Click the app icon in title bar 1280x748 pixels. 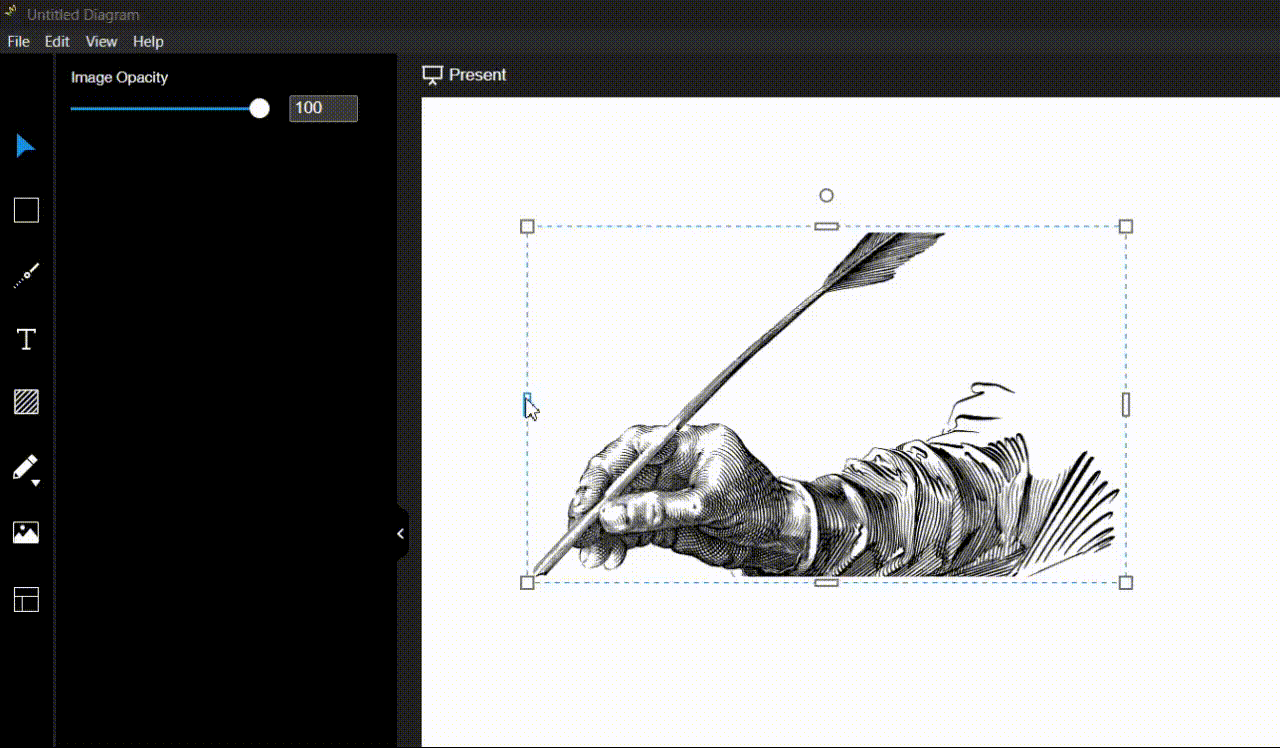[11, 13]
